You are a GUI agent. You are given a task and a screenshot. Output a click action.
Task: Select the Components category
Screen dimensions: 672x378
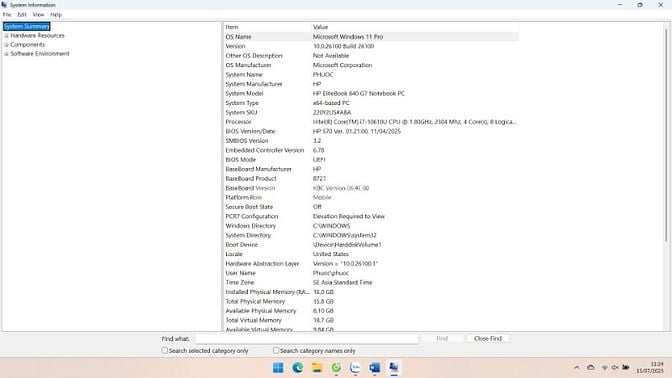(27, 45)
